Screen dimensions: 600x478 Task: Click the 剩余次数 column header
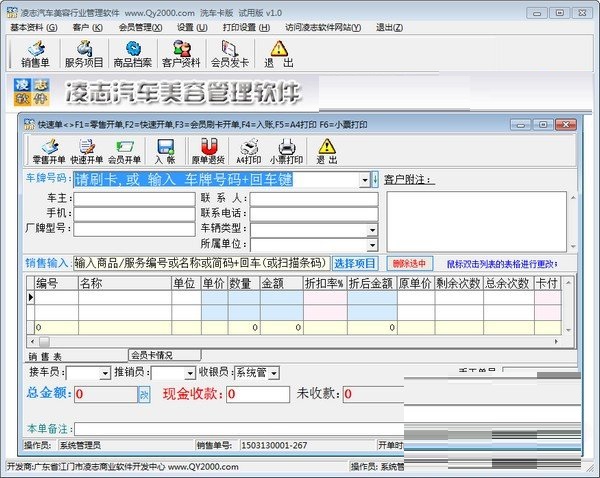tap(459, 283)
